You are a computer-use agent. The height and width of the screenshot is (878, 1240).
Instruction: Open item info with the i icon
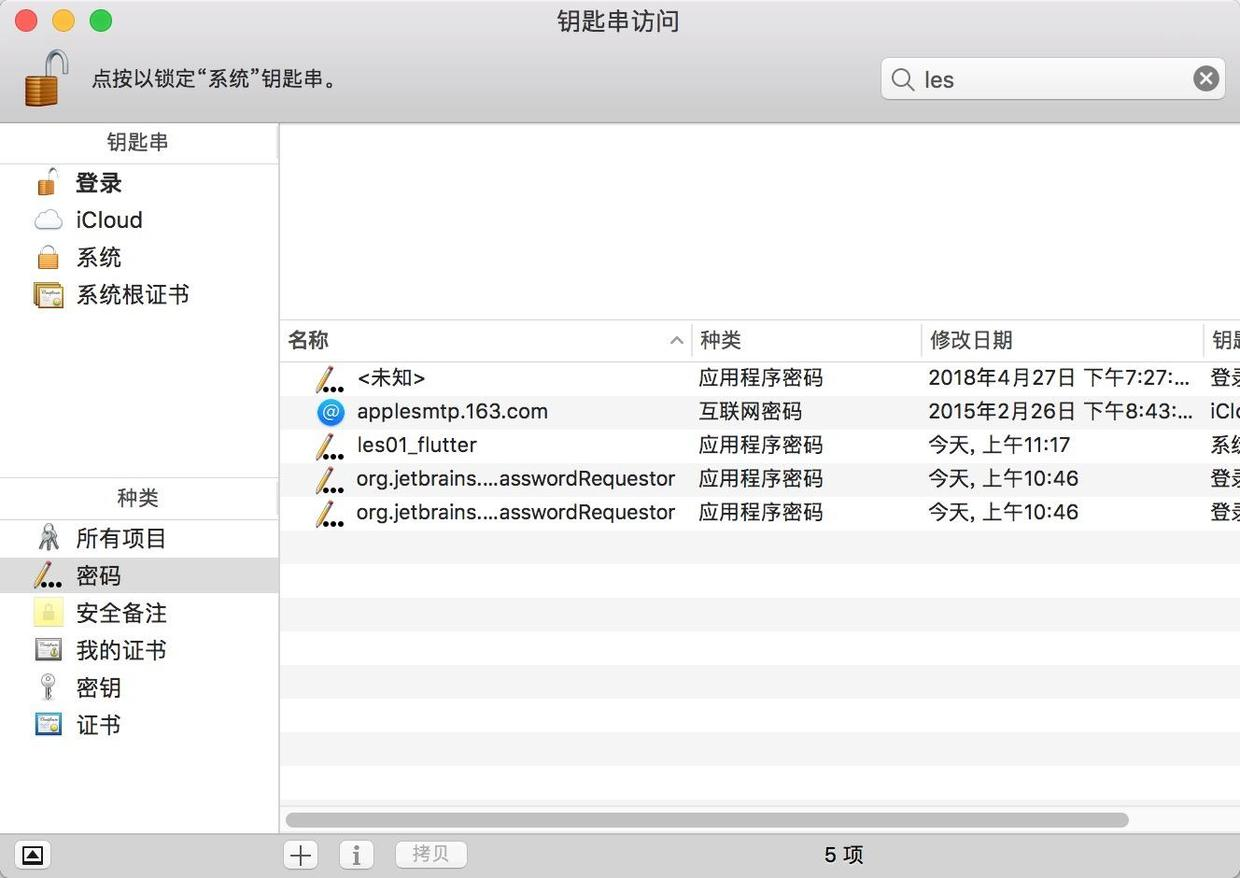click(x=356, y=854)
